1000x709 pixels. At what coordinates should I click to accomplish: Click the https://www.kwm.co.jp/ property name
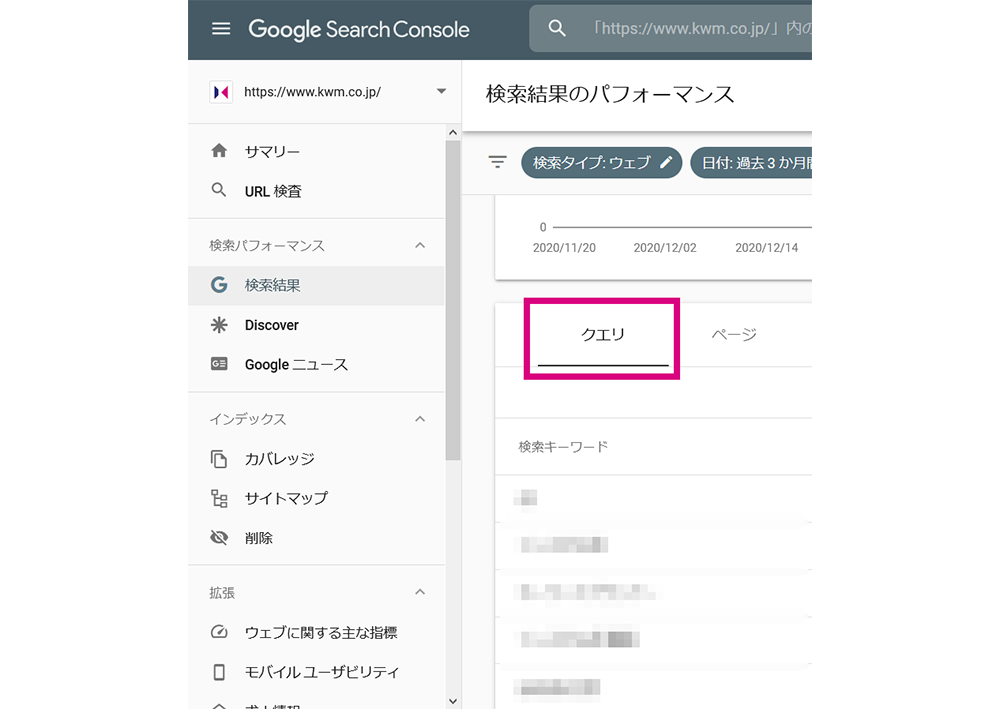tap(312, 92)
